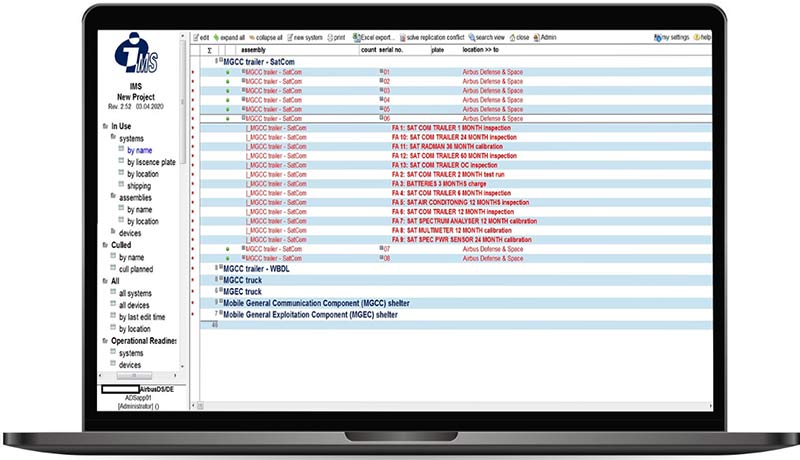Open the help icon
The image size is (800, 460).
coord(705,37)
